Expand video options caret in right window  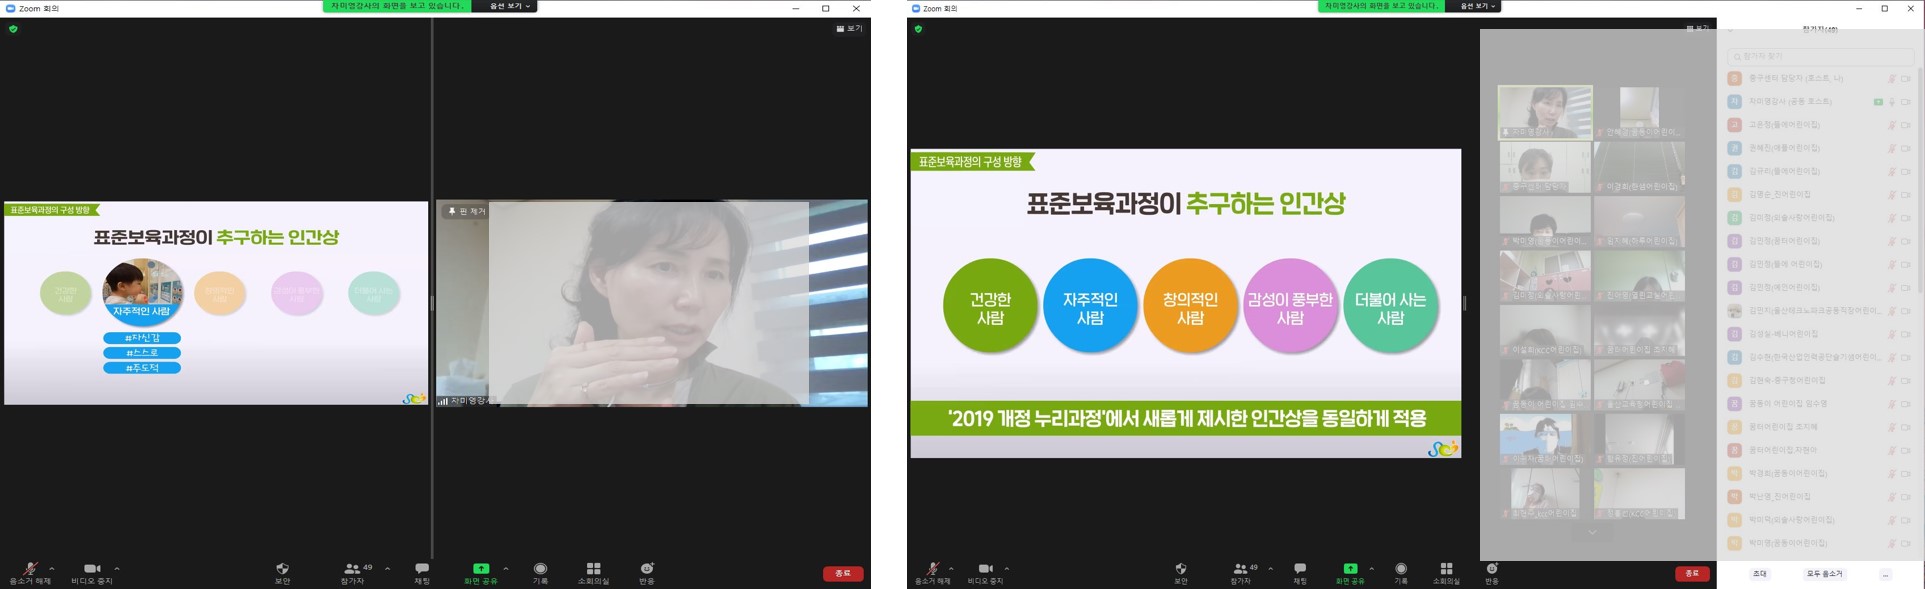pyautogui.click(x=1006, y=568)
